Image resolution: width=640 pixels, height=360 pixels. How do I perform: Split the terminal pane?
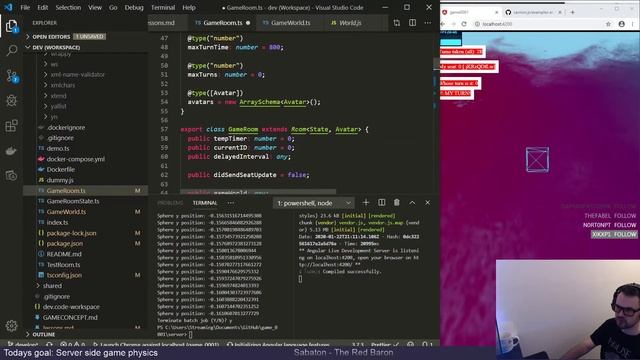[381, 202]
